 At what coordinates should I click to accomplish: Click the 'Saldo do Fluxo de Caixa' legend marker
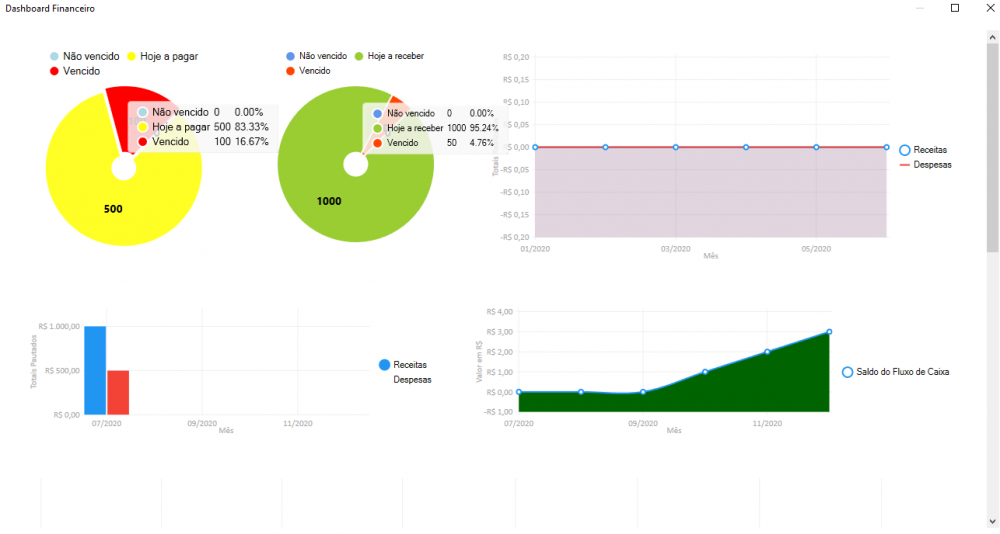[x=848, y=372]
